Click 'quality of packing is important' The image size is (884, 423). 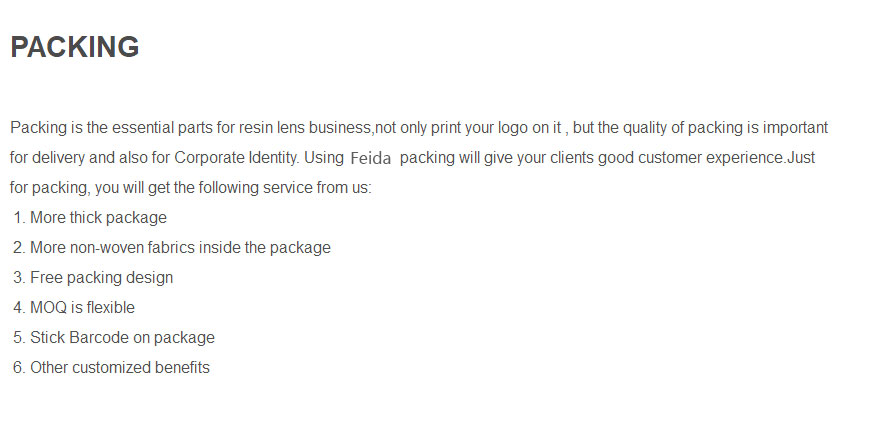click(725, 128)
